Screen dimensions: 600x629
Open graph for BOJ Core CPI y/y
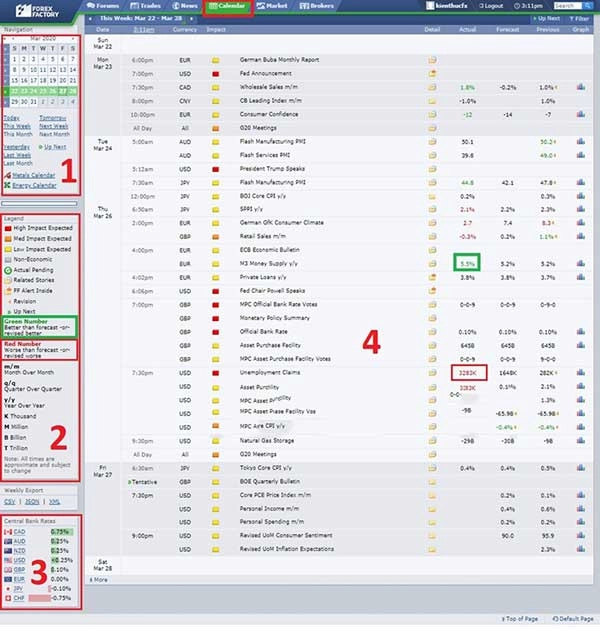tap(581, 196)
